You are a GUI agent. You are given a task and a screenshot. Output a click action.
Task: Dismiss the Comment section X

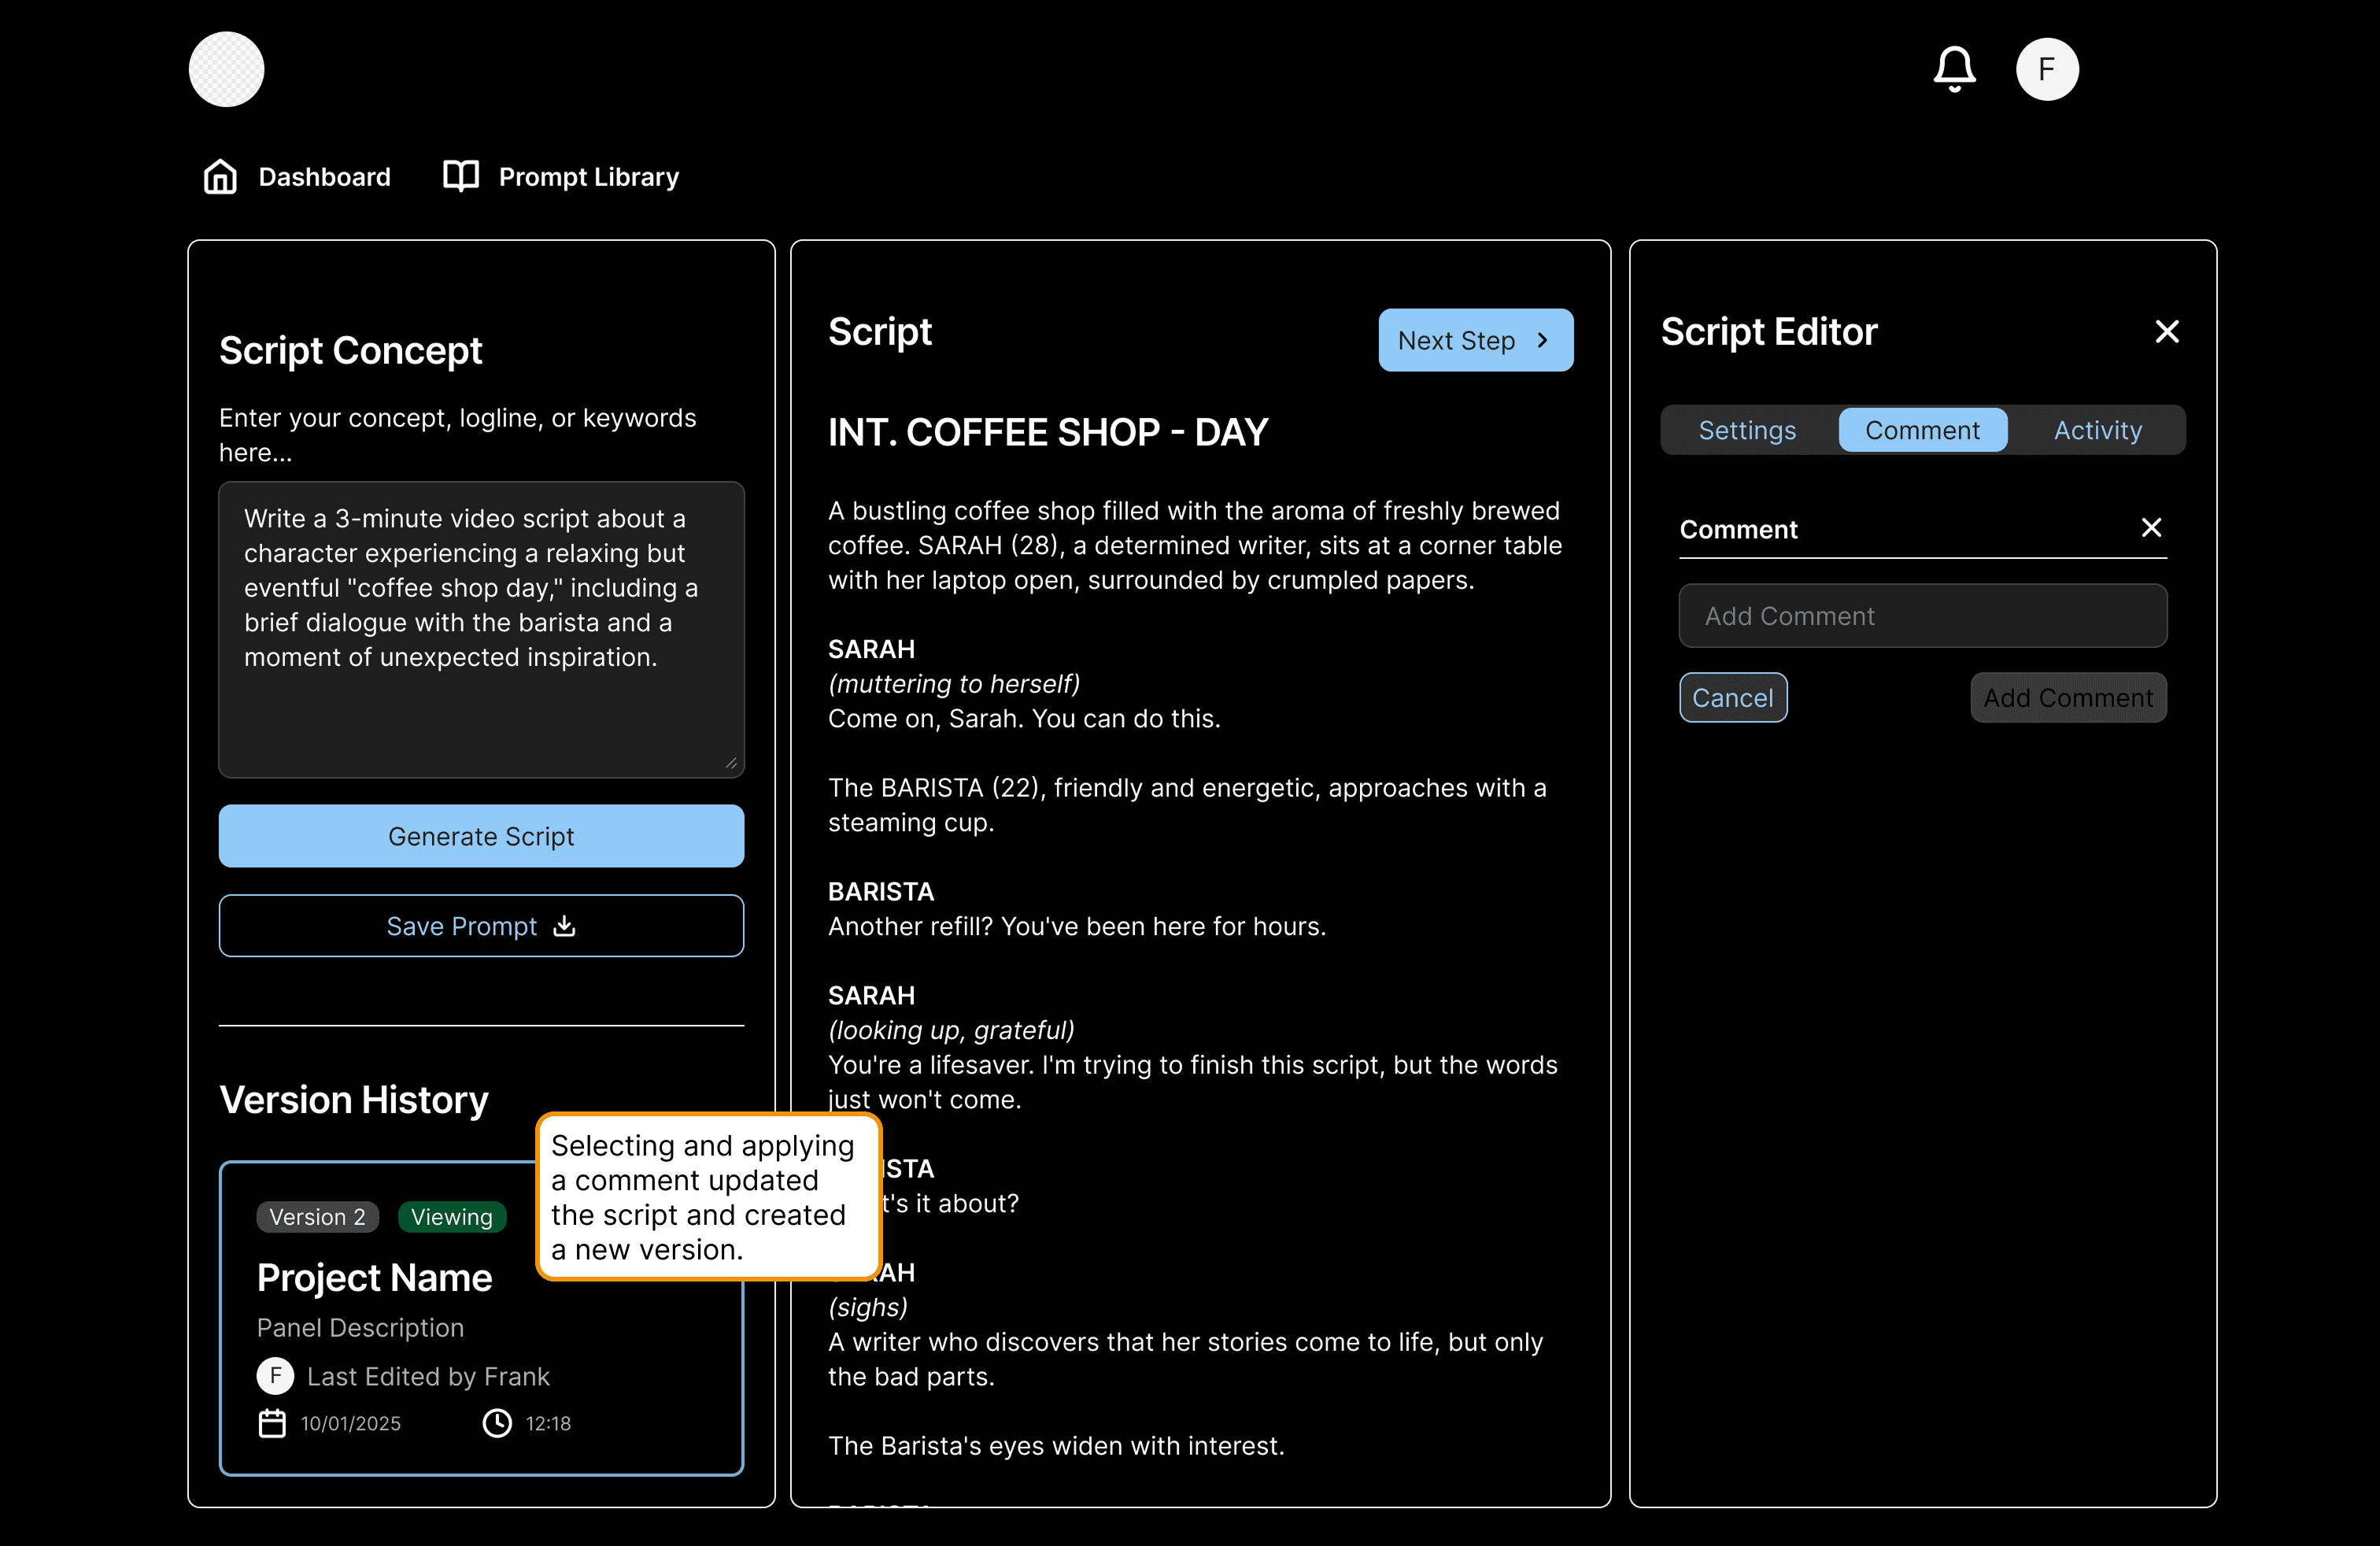(x=2151, y=528)
